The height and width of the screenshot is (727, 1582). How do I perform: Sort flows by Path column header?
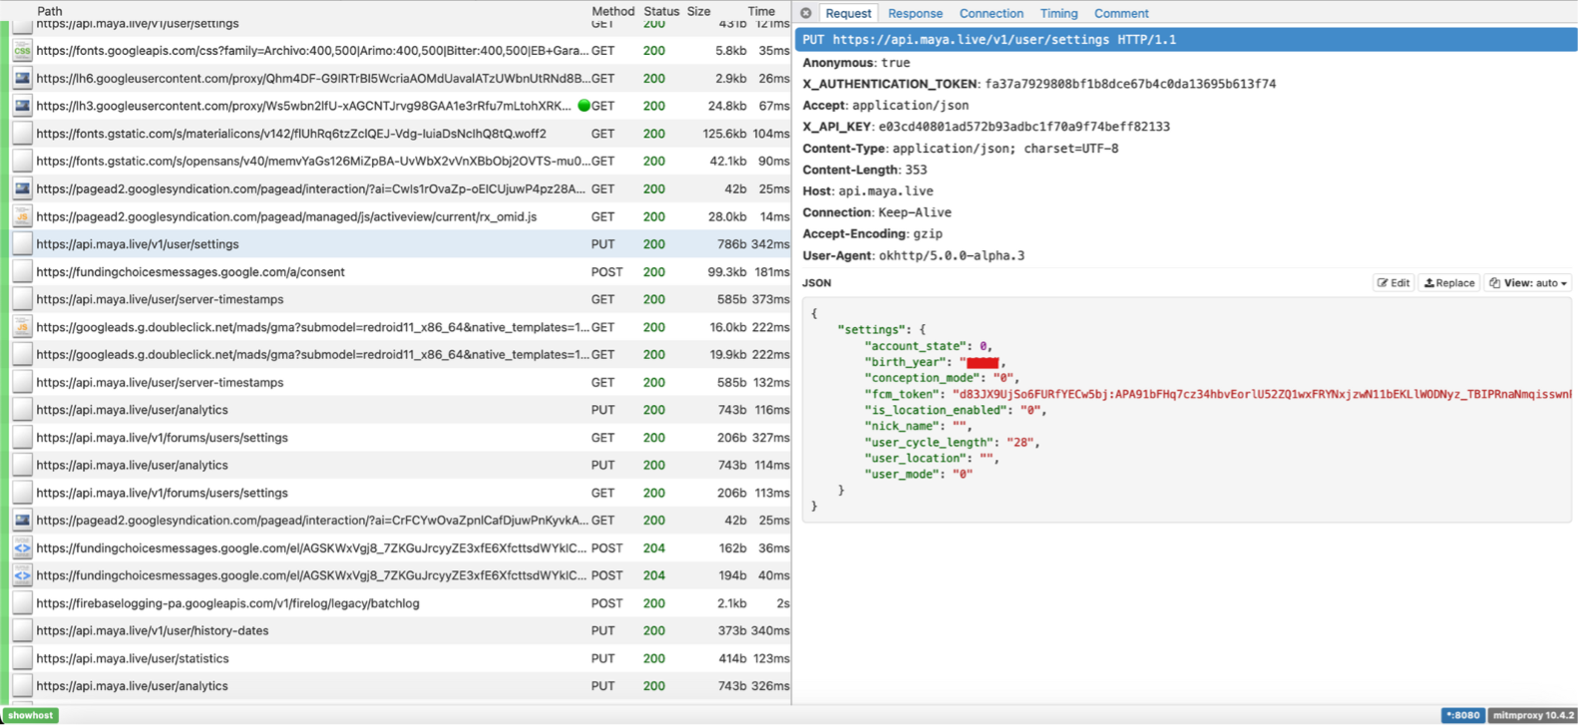pyautogui.click(x=49, y=11)
